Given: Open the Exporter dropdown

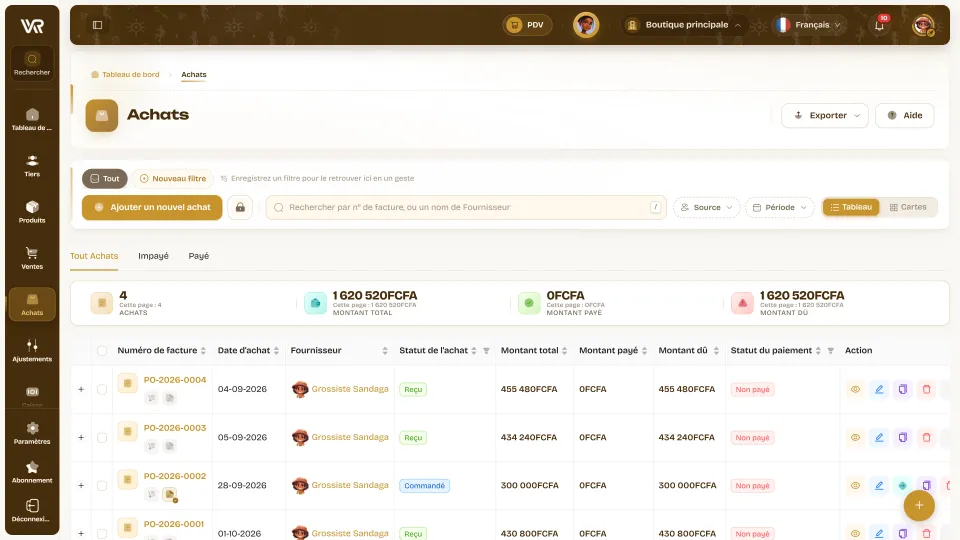Looking at the screenshot, I should point(825,115).
